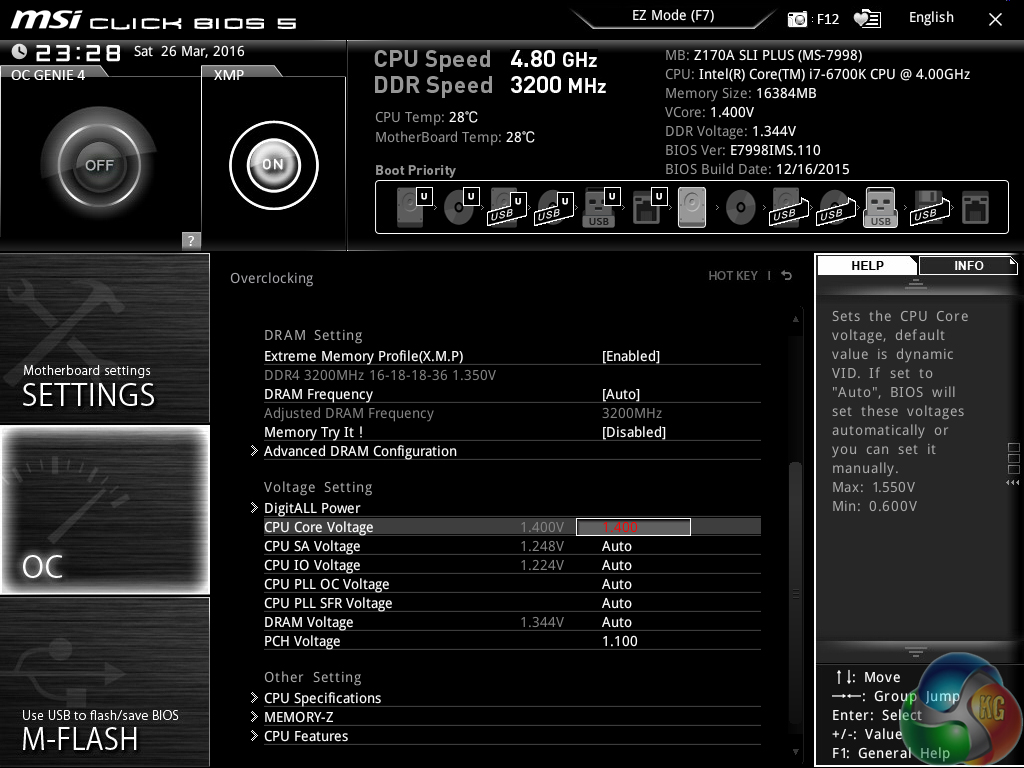Take a screenshot with the camera F12 icon
The image size is (1024, 768).
pyautogui.click(x=797, y=19)
